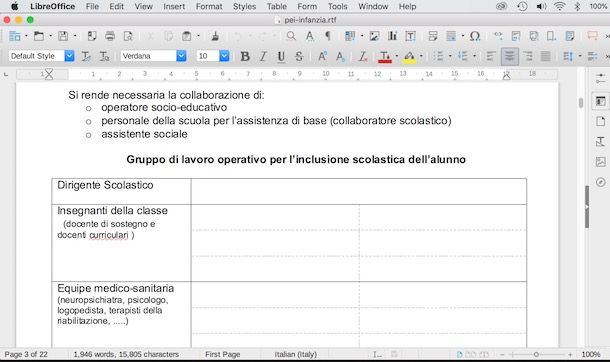Toggle Subscript formatting
610x362 pixels.
(x=340, y=56)
